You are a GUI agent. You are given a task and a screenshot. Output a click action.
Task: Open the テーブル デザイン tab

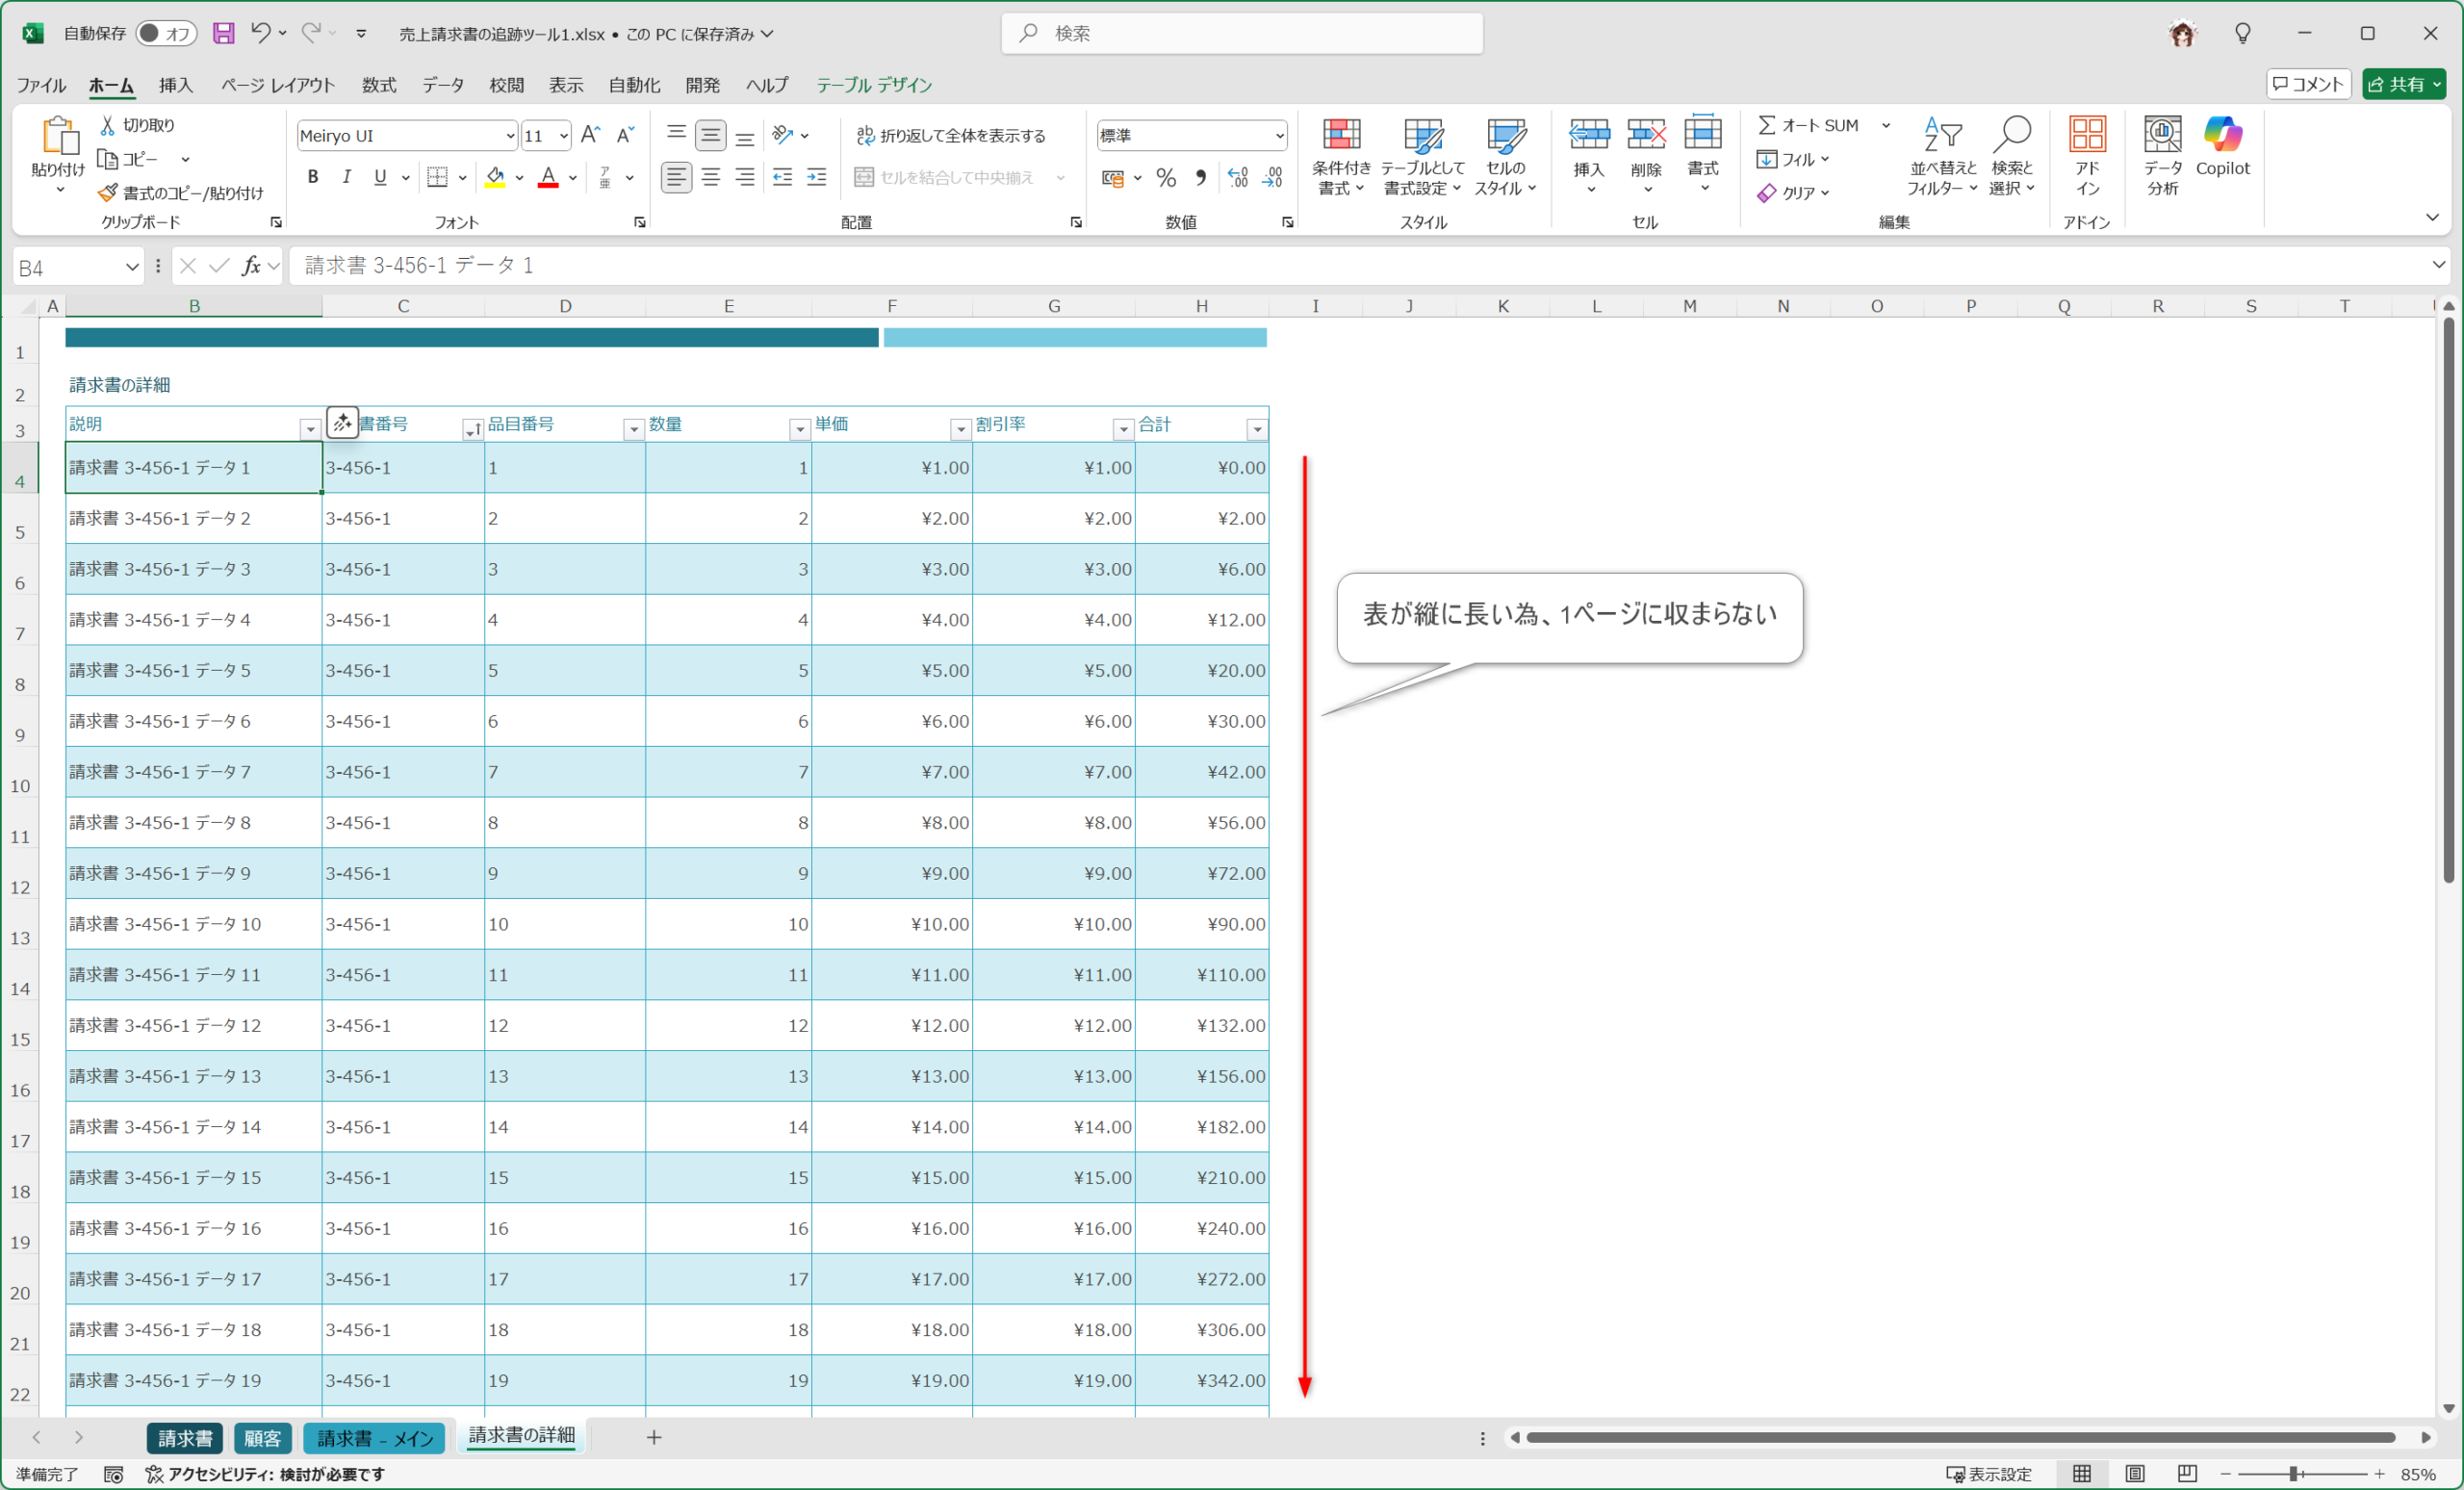(x=874, y=85)
